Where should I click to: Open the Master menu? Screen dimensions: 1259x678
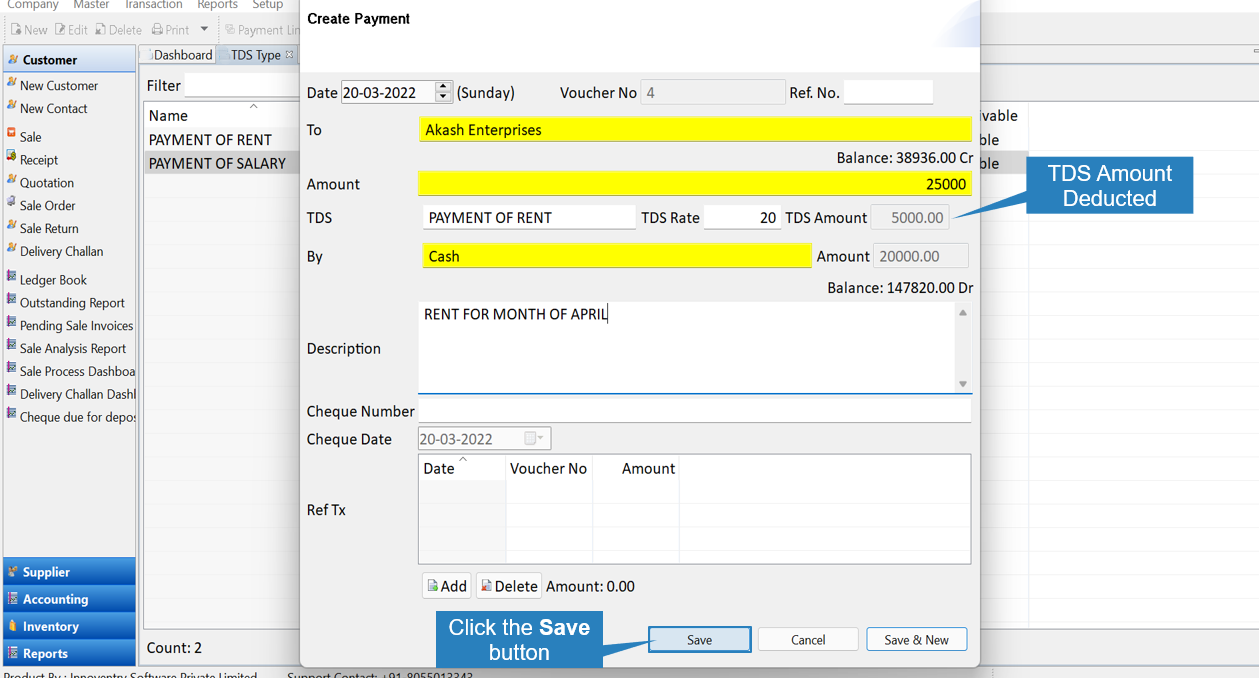point(91,5)
